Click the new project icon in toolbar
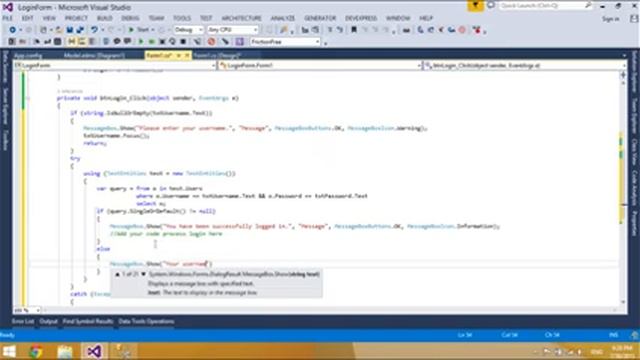 click(43, 30)
